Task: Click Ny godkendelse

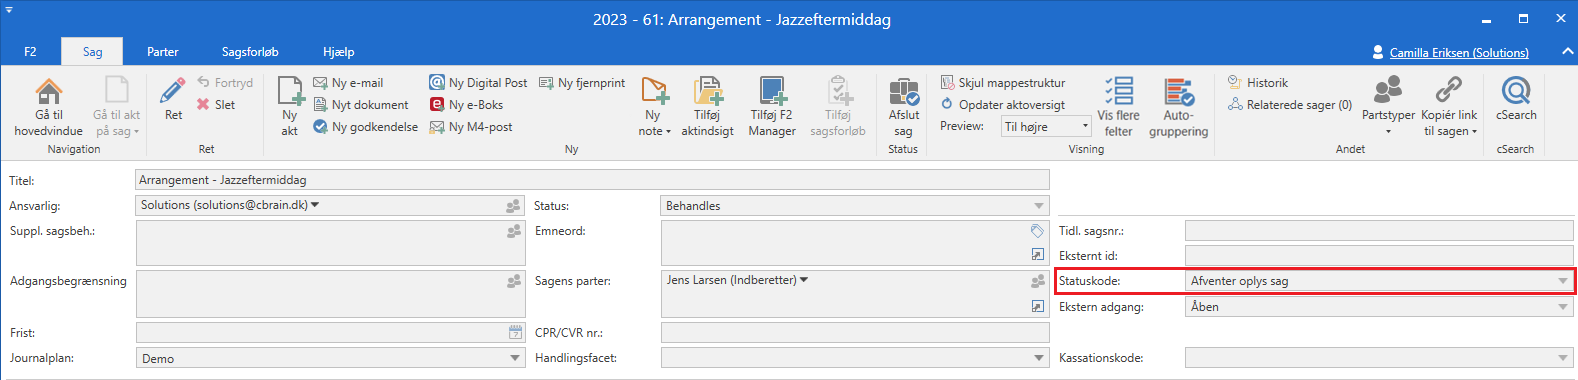Action: tap(366, 127)
